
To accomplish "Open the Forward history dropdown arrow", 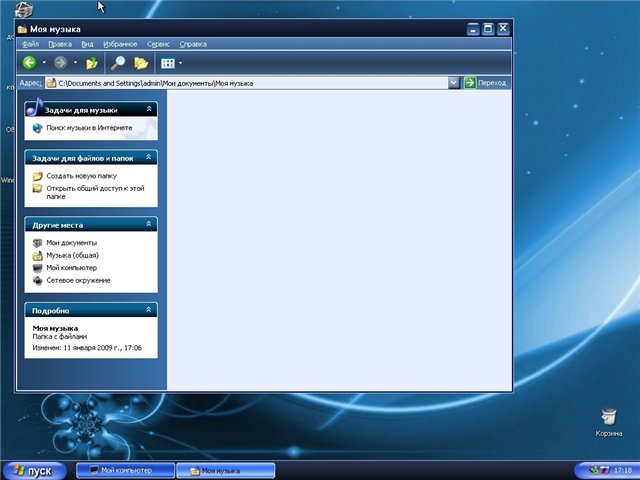I will [75, 62].
